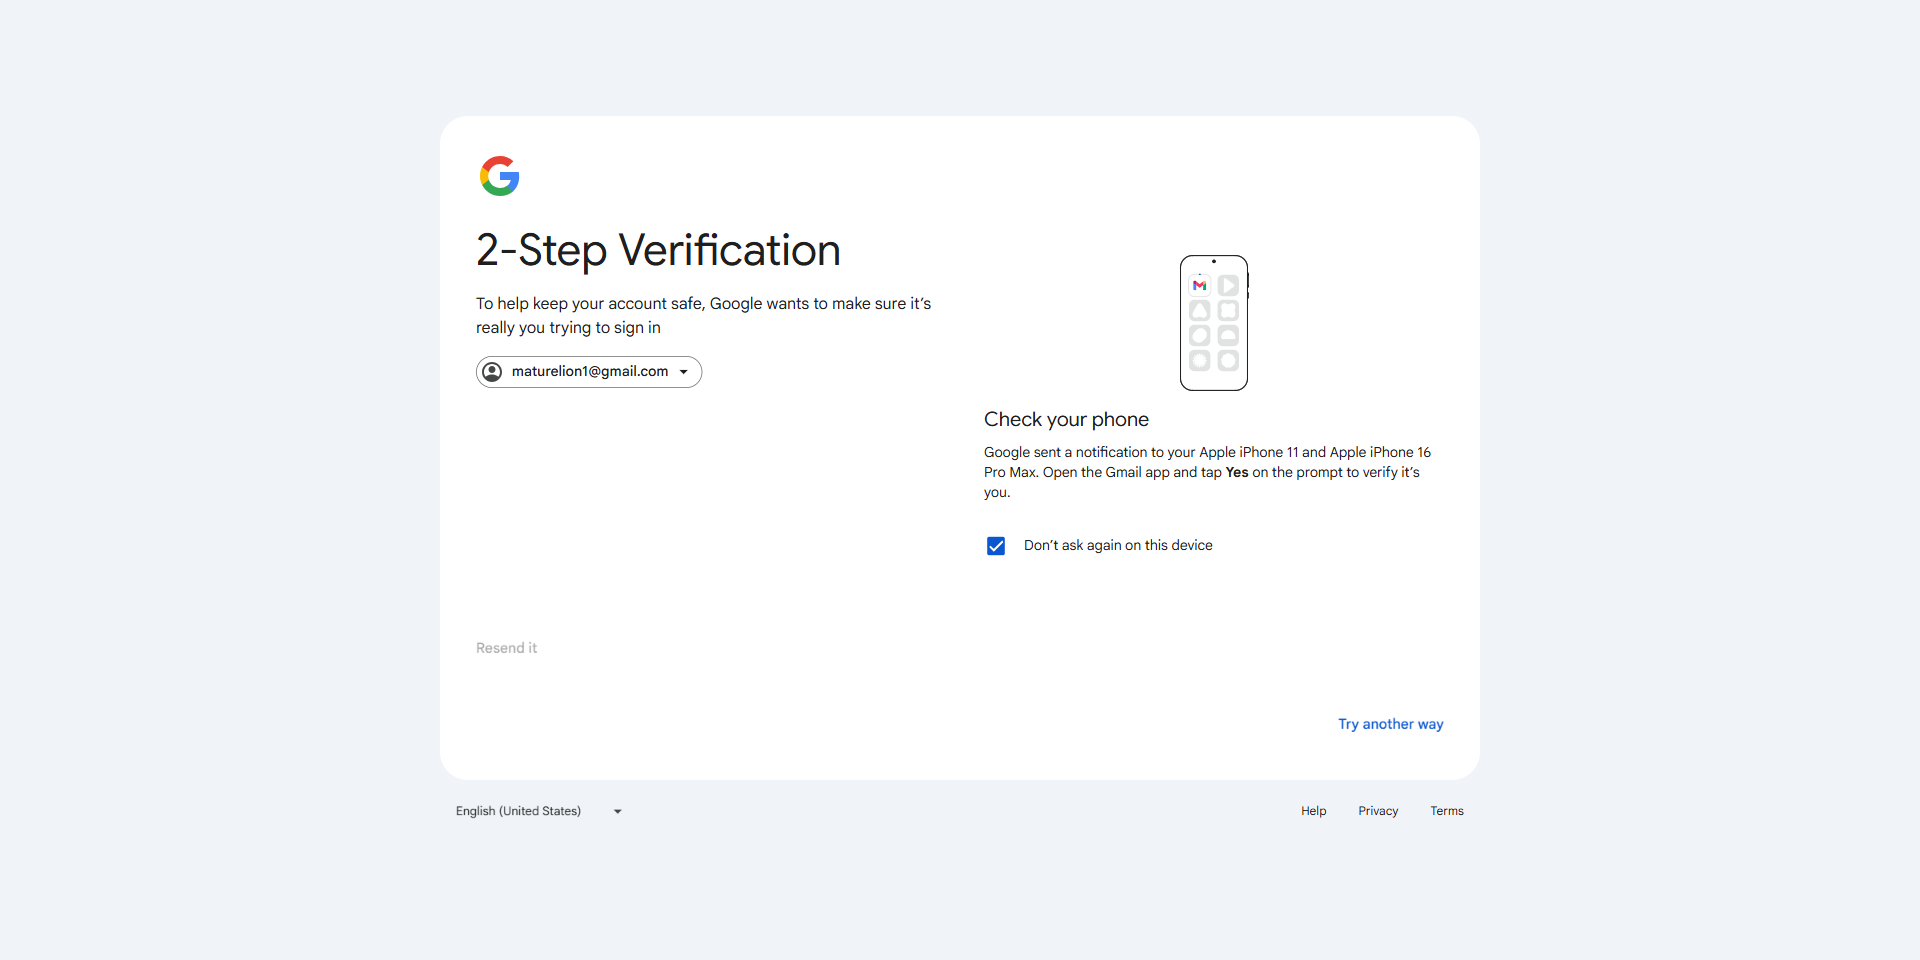Click the "Don't ask again on this device" label
1920x960 pixels.
1118,546
